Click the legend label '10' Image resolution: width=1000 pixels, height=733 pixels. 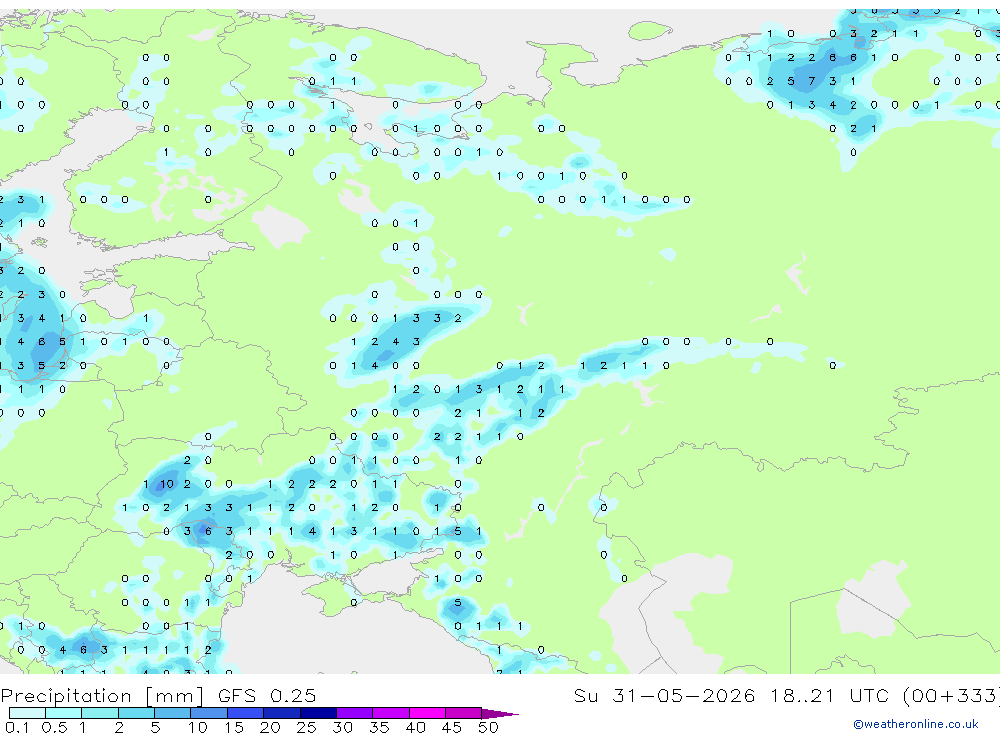pos(197,727)
